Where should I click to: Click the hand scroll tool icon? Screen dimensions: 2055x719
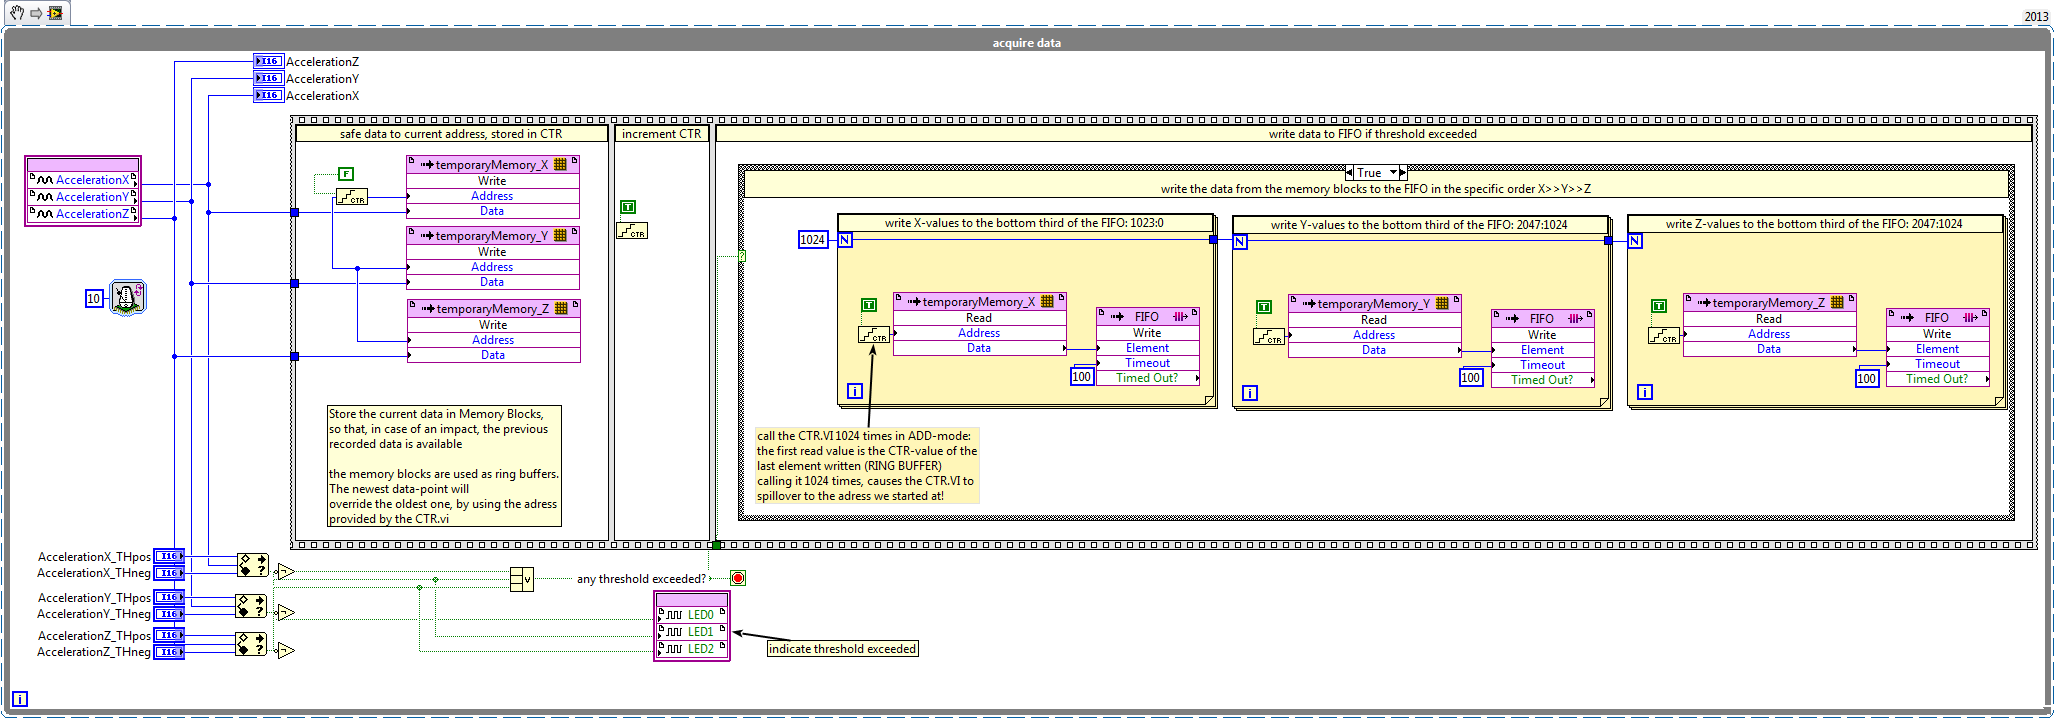[17, 13]
